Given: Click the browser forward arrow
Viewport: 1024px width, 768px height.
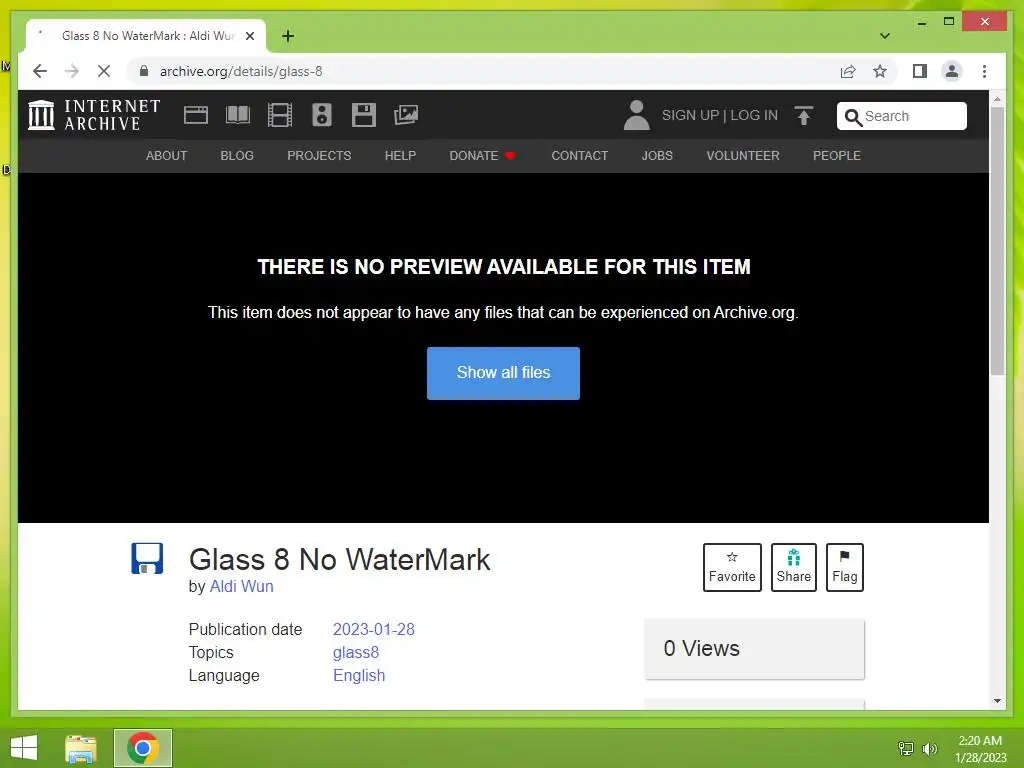Looking at the screenshot, I should coord(72,71).
